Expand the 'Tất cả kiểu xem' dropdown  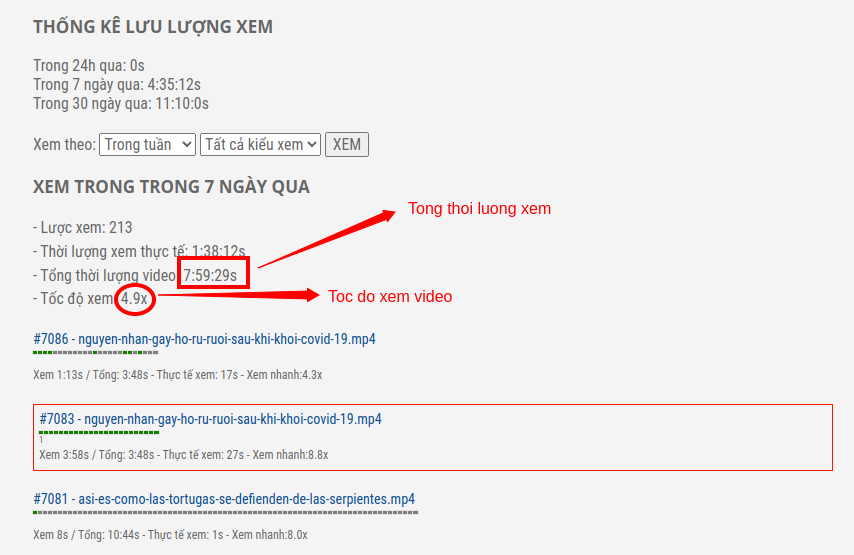point(260,144)
